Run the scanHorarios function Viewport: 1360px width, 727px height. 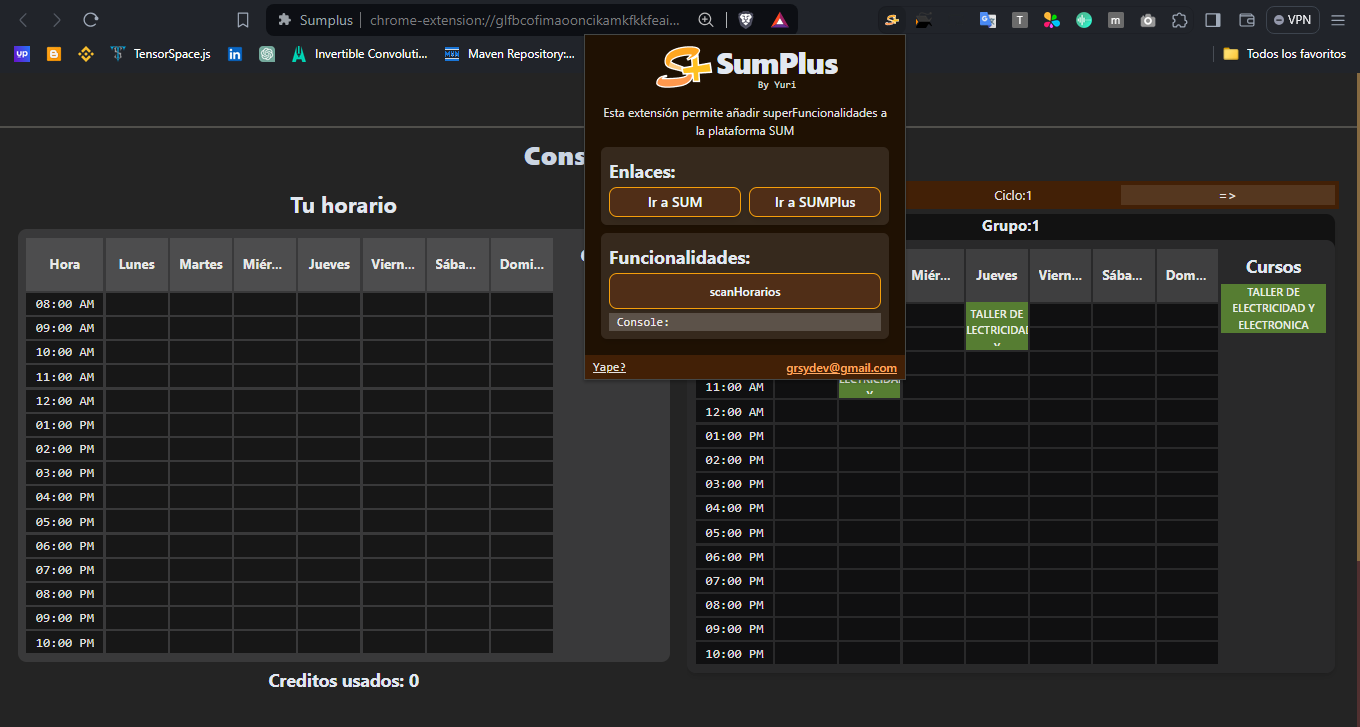pos(745,291)
